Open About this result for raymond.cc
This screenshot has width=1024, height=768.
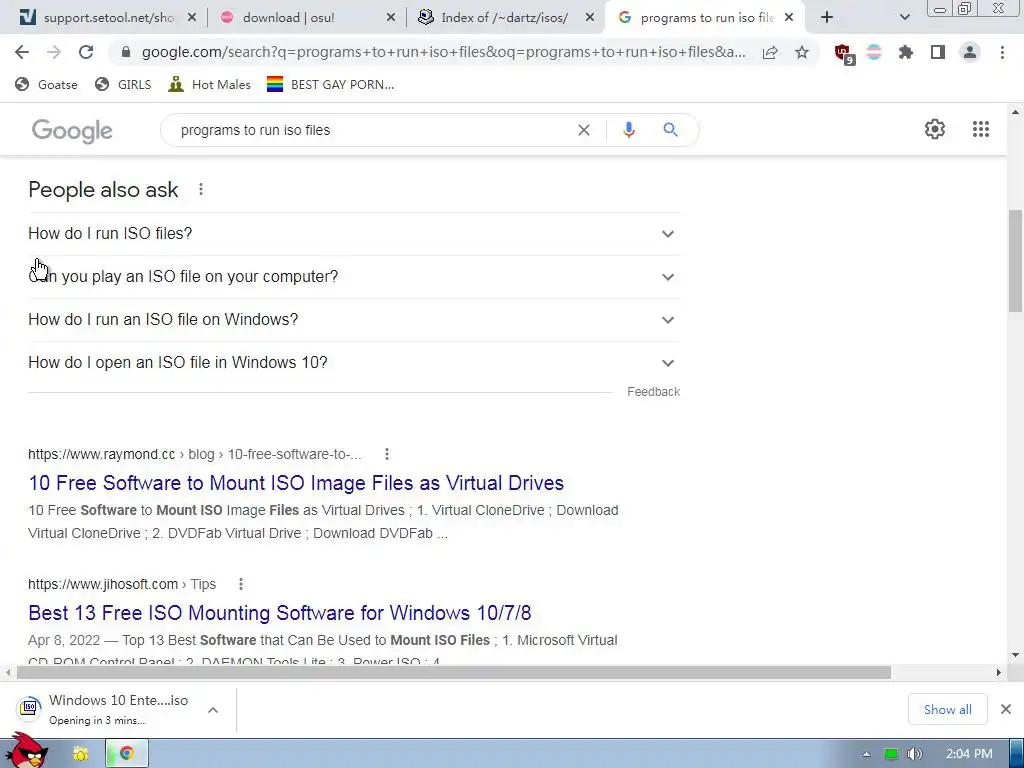click(x=387, y=454)
